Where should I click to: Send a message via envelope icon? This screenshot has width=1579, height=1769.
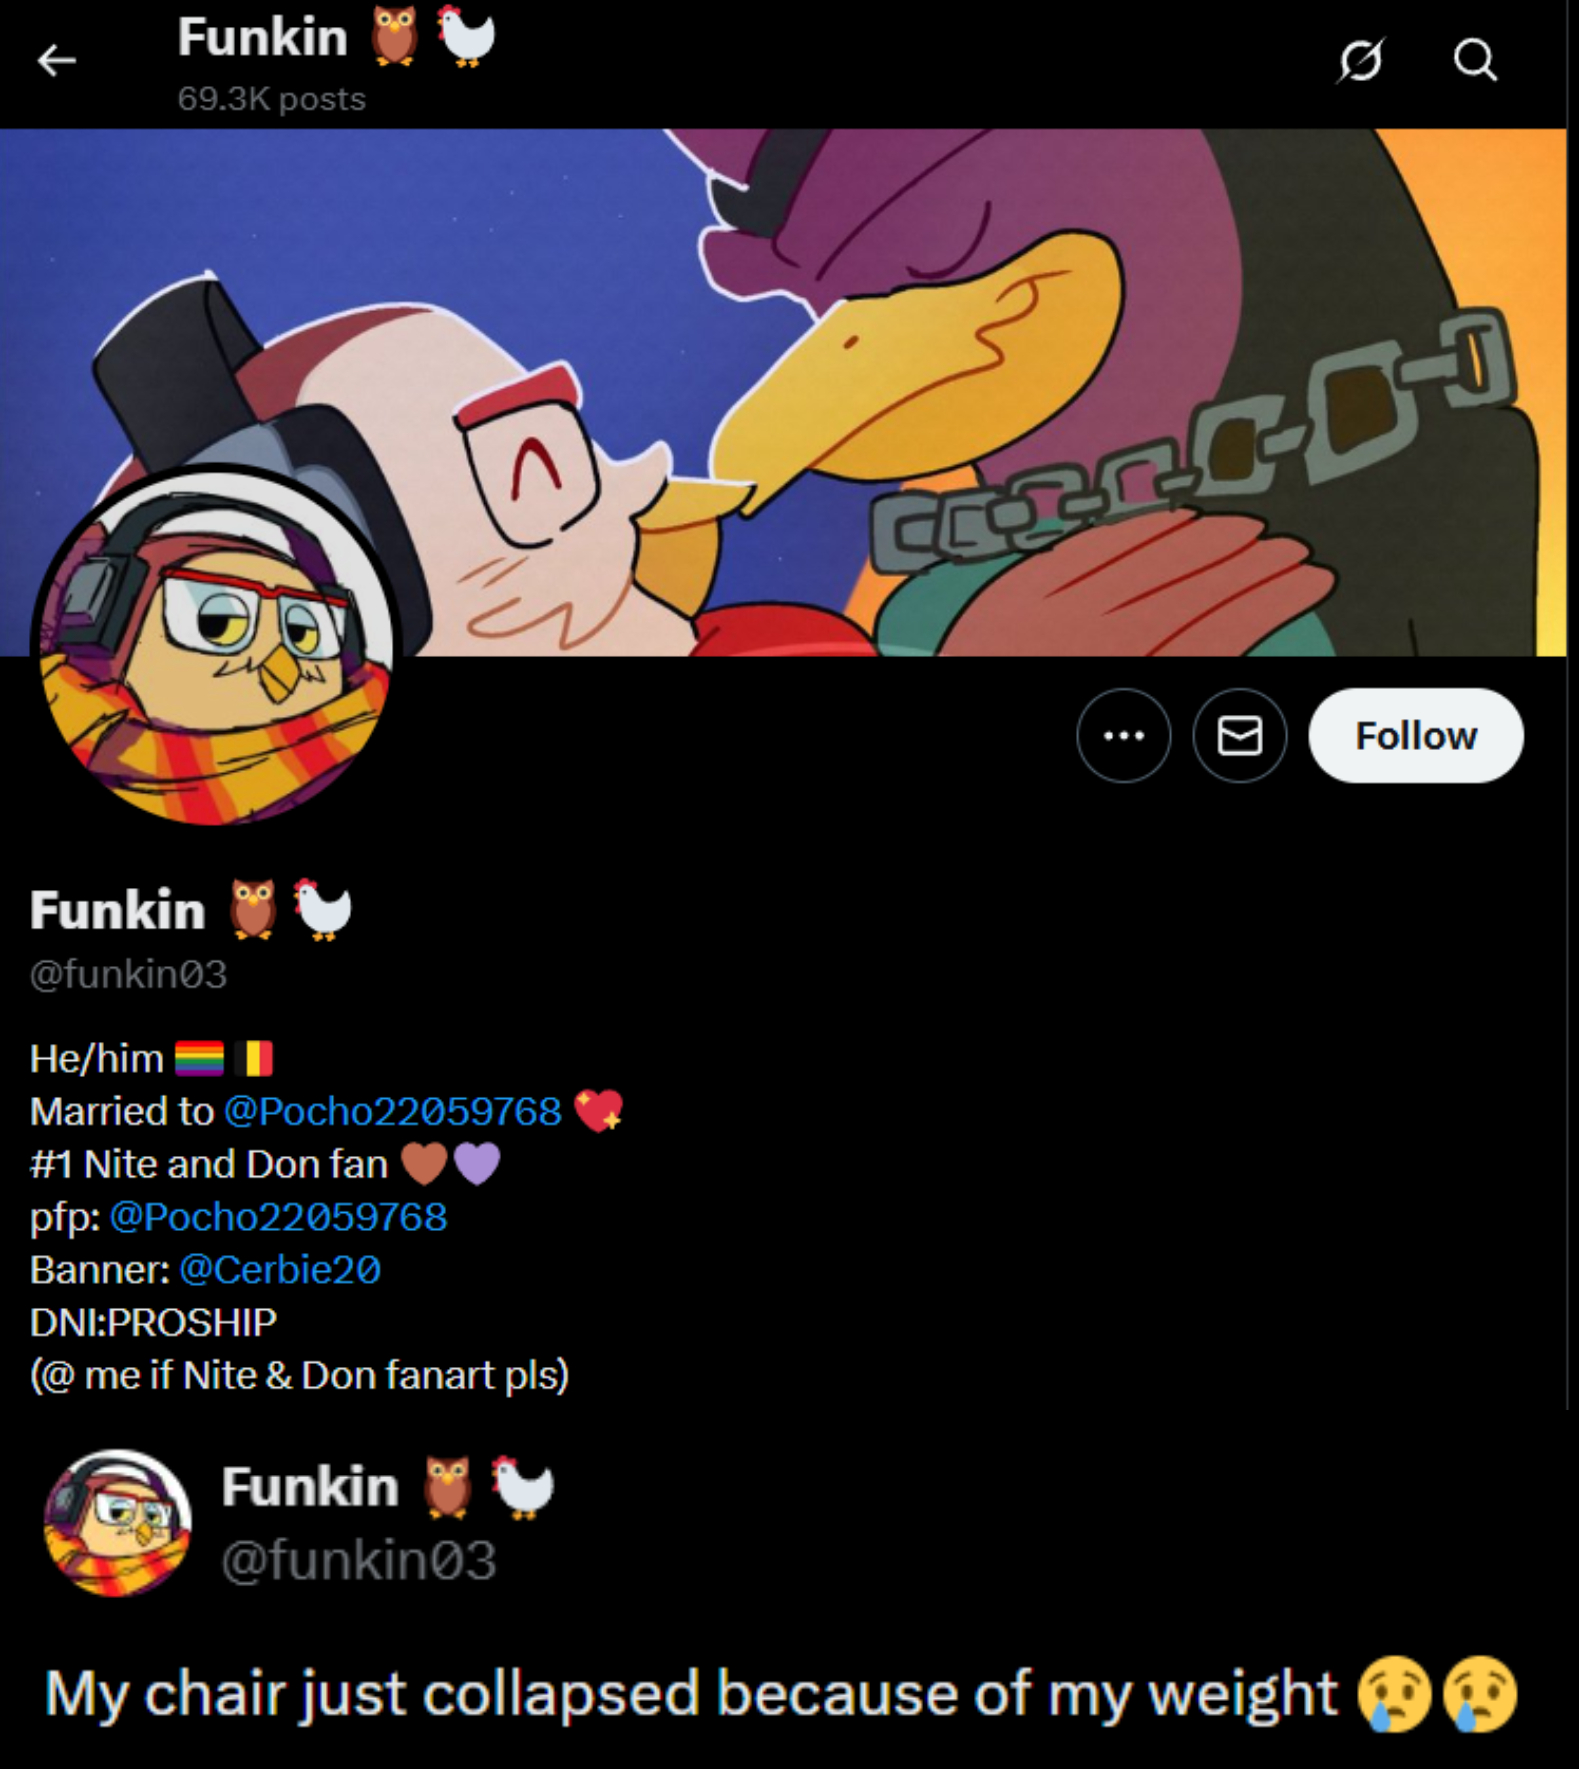(1240, 735)
